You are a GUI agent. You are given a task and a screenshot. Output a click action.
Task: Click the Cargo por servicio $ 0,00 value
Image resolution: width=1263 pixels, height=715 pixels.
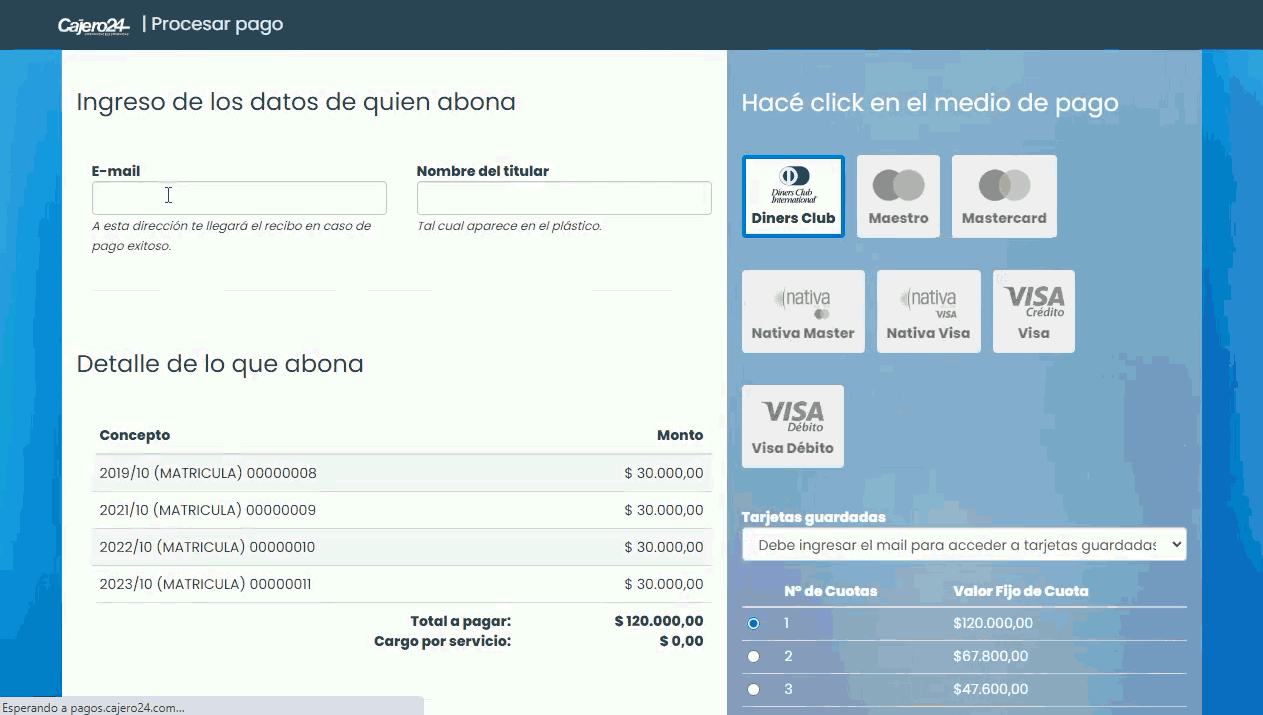(681, 641)
